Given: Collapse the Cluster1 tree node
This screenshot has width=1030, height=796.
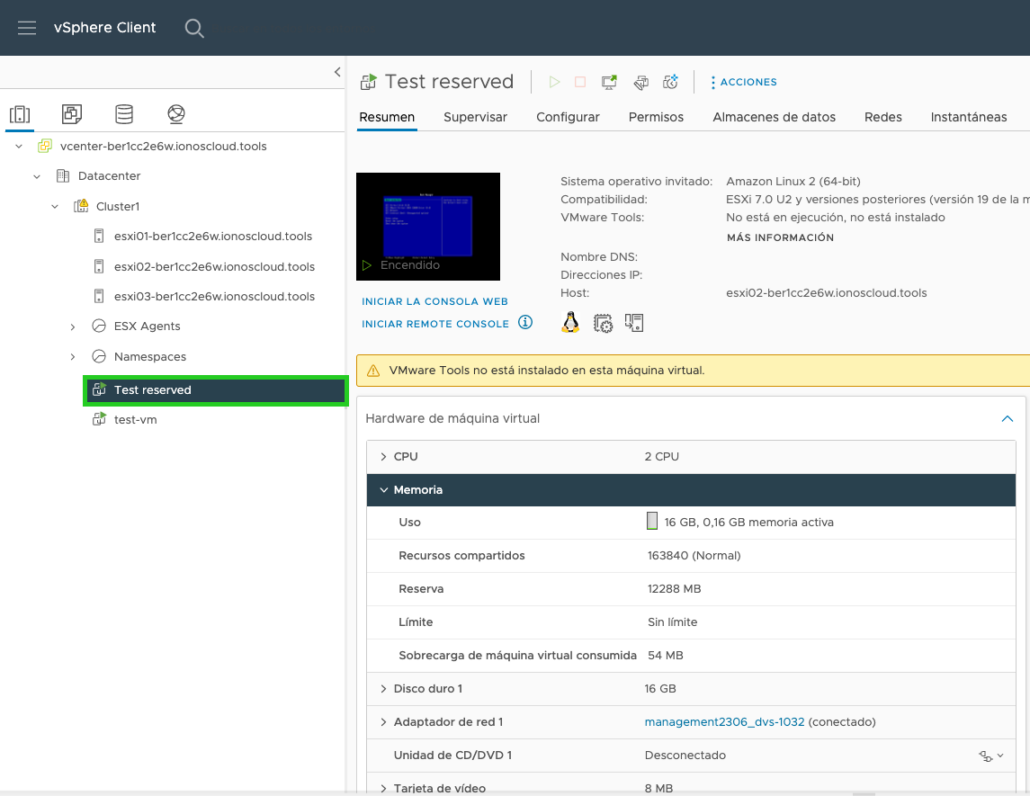Looking at the screenshot, I should tap(55, 206).
